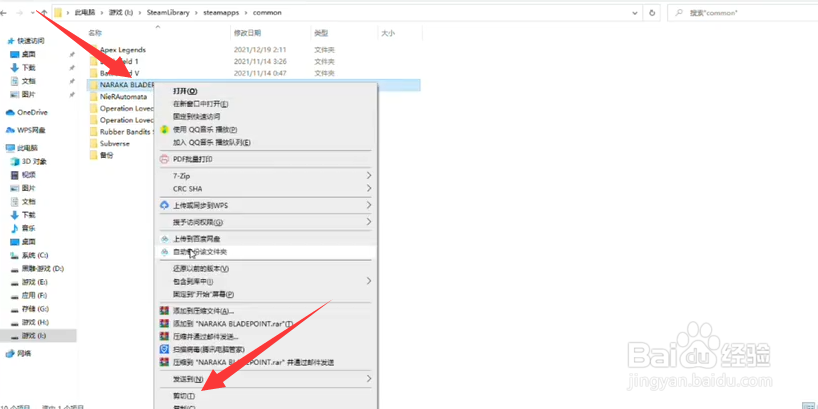The width and height of the screenshot is (818, 409).
Task: Sort by the 类型 column header
Action: tap(321, 33)
